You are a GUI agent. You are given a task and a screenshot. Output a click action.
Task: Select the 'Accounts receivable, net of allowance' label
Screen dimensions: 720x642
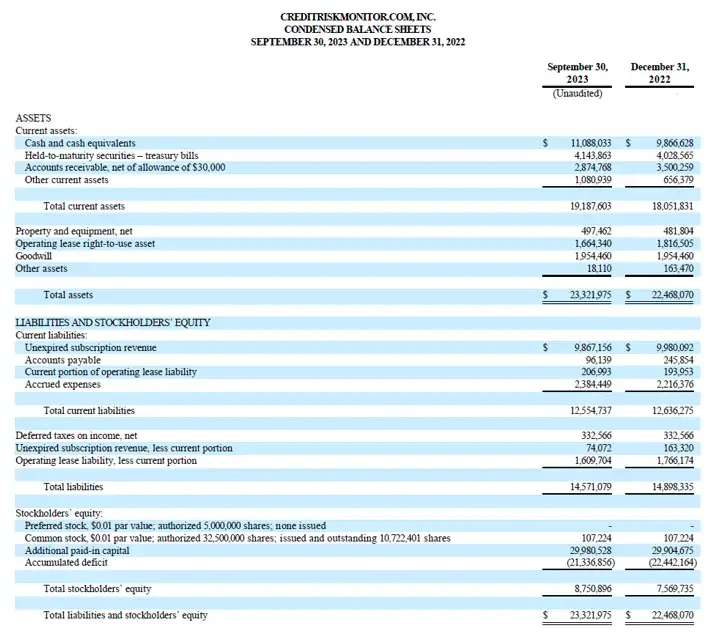click(x=125, y=167)
